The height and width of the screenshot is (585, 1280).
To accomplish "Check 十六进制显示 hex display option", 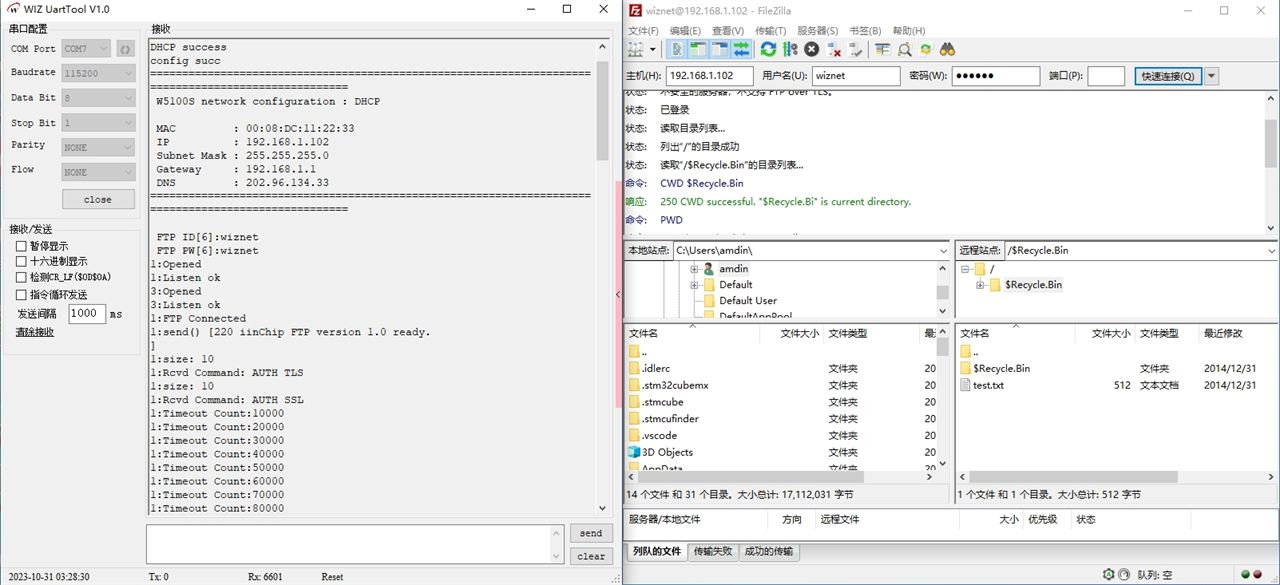I will pyautogui.click(x=21, y=262).
